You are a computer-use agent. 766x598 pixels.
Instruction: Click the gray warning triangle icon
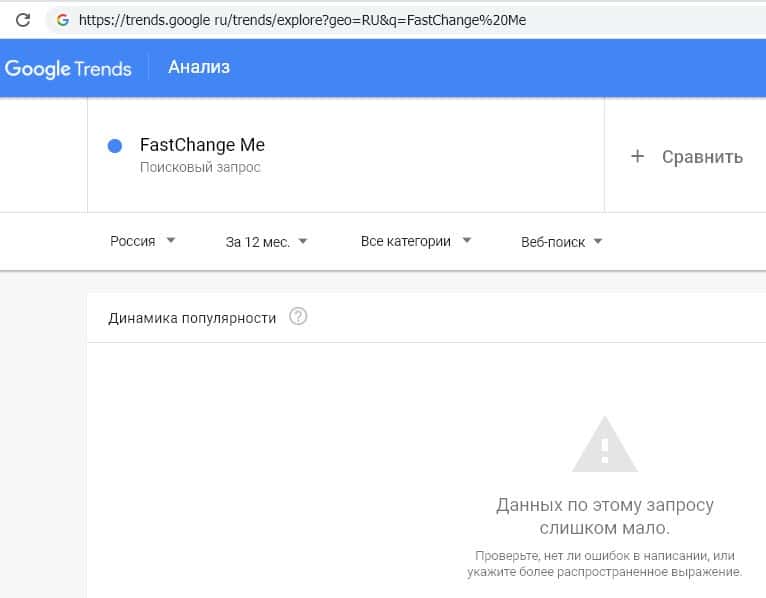(x=604, y=445)
